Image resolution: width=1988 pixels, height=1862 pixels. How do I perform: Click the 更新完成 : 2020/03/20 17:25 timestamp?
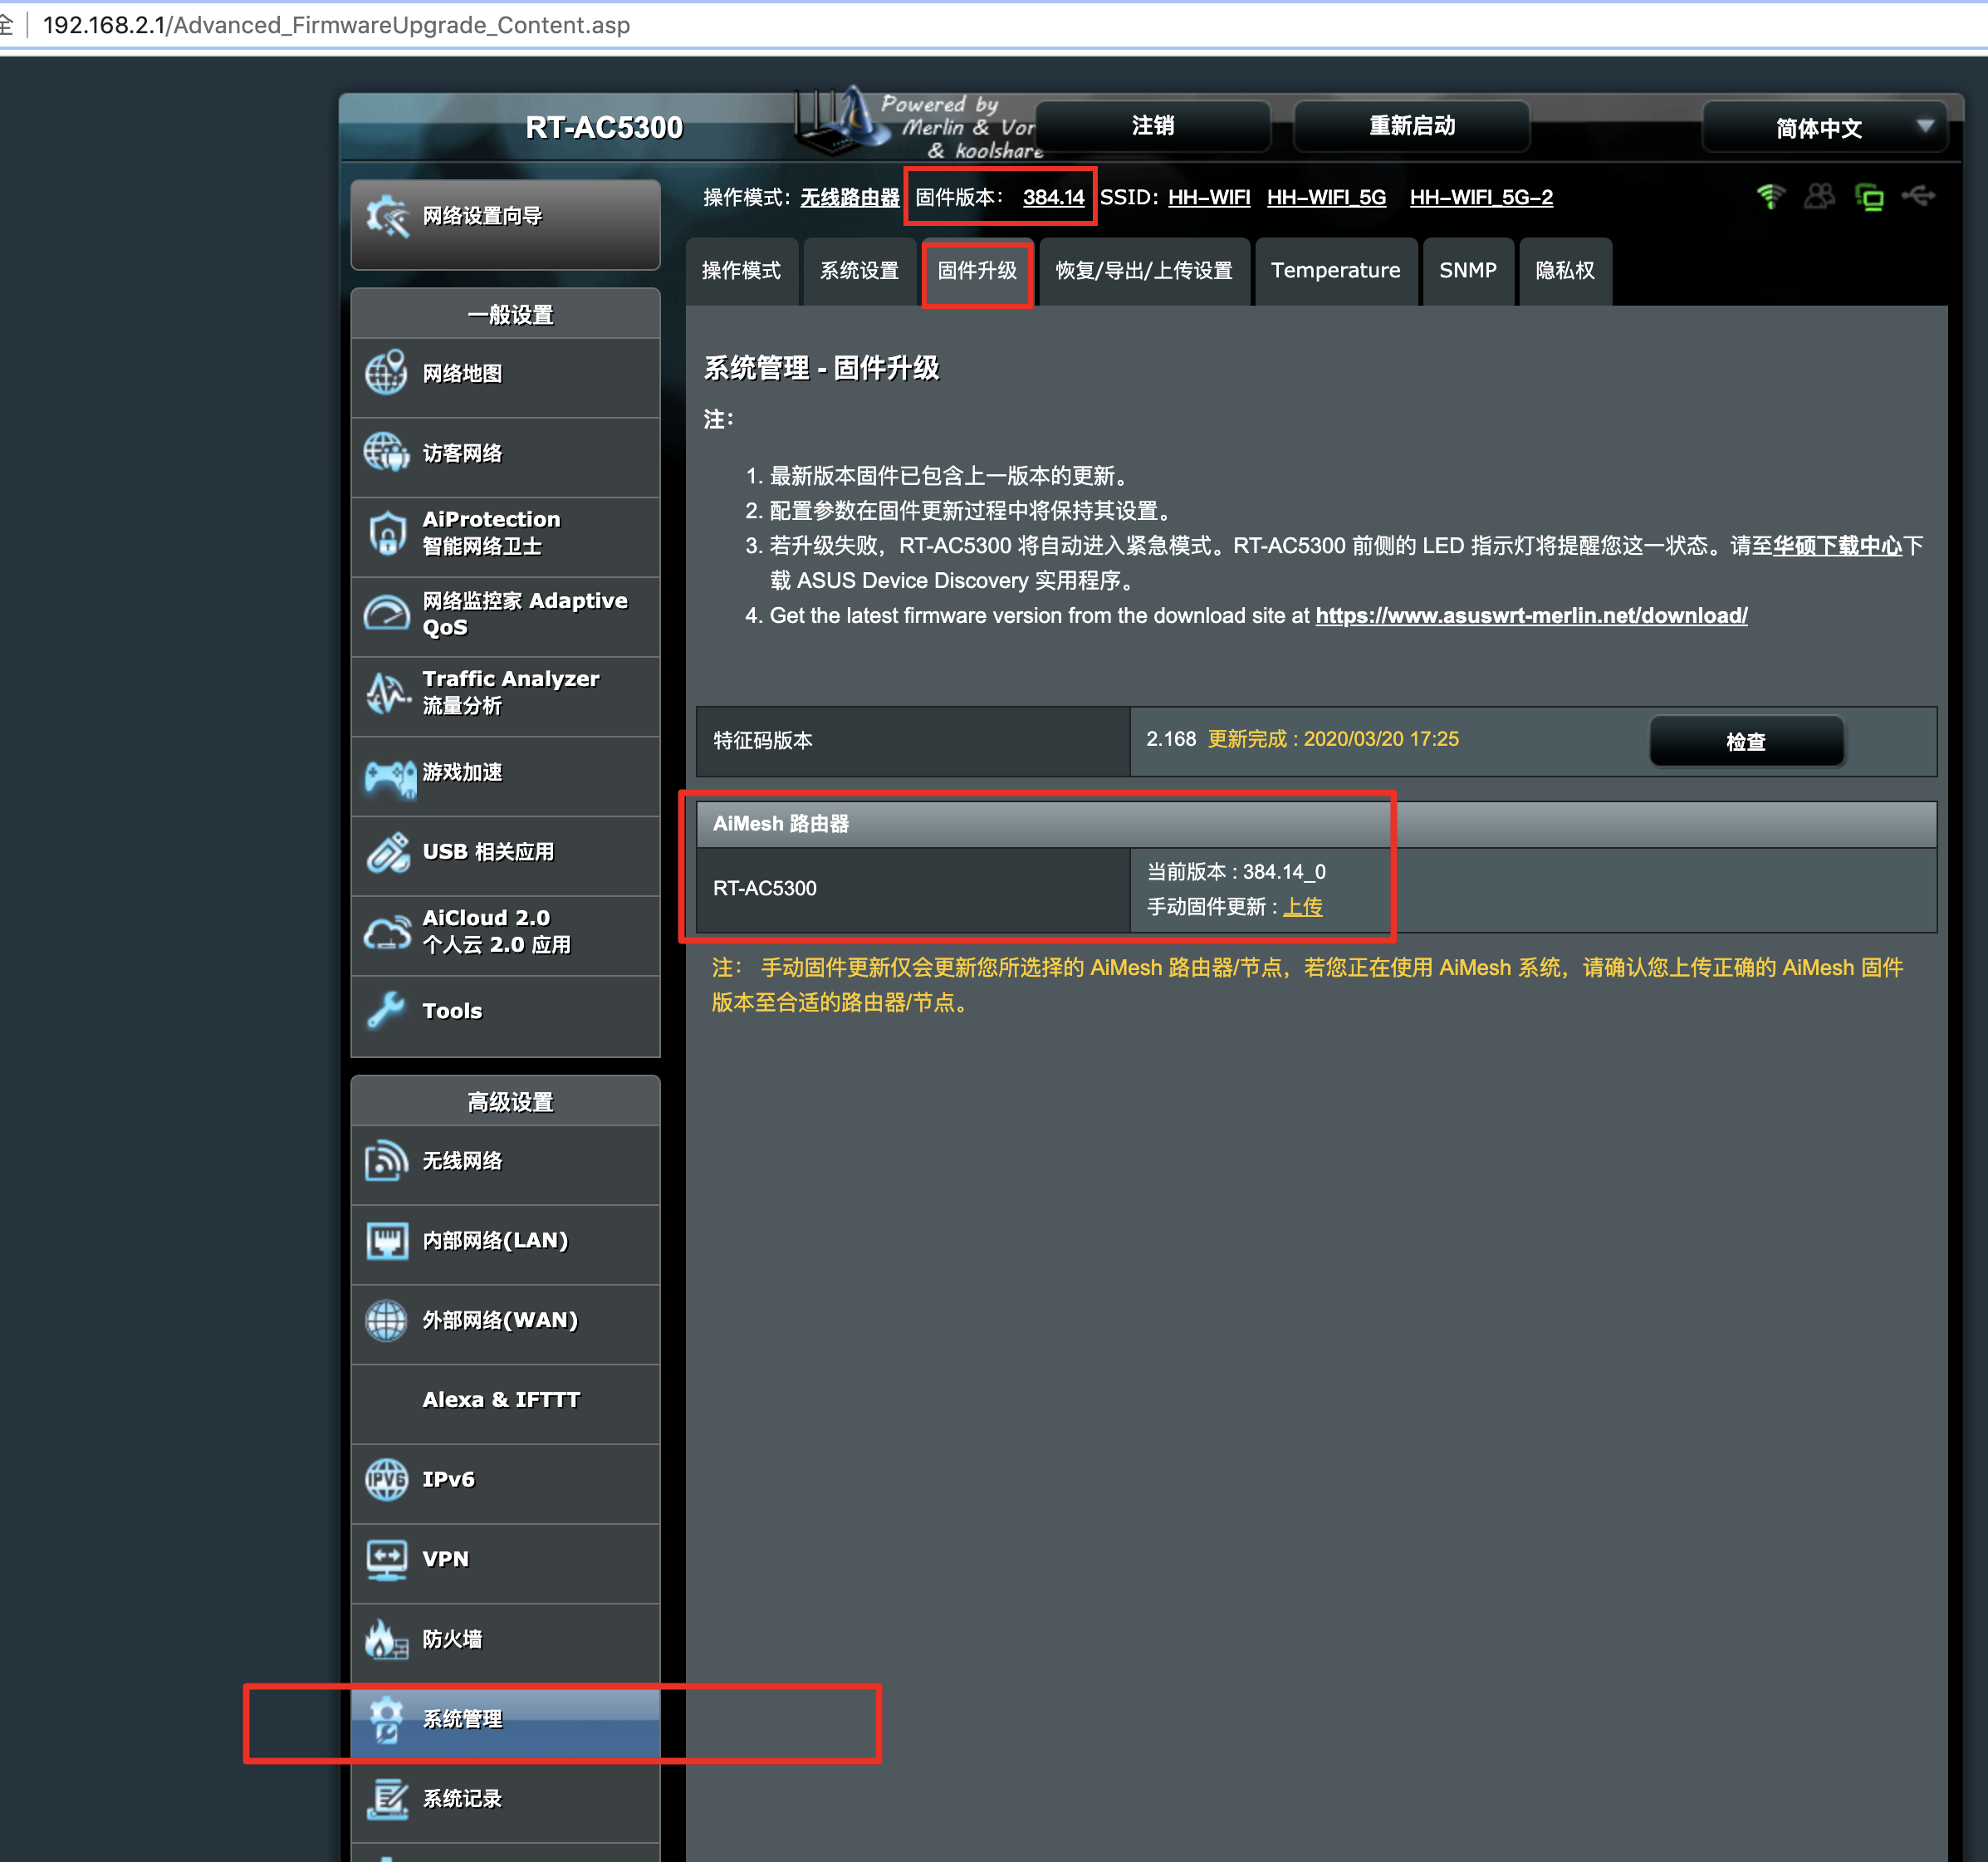(1333, 739)
